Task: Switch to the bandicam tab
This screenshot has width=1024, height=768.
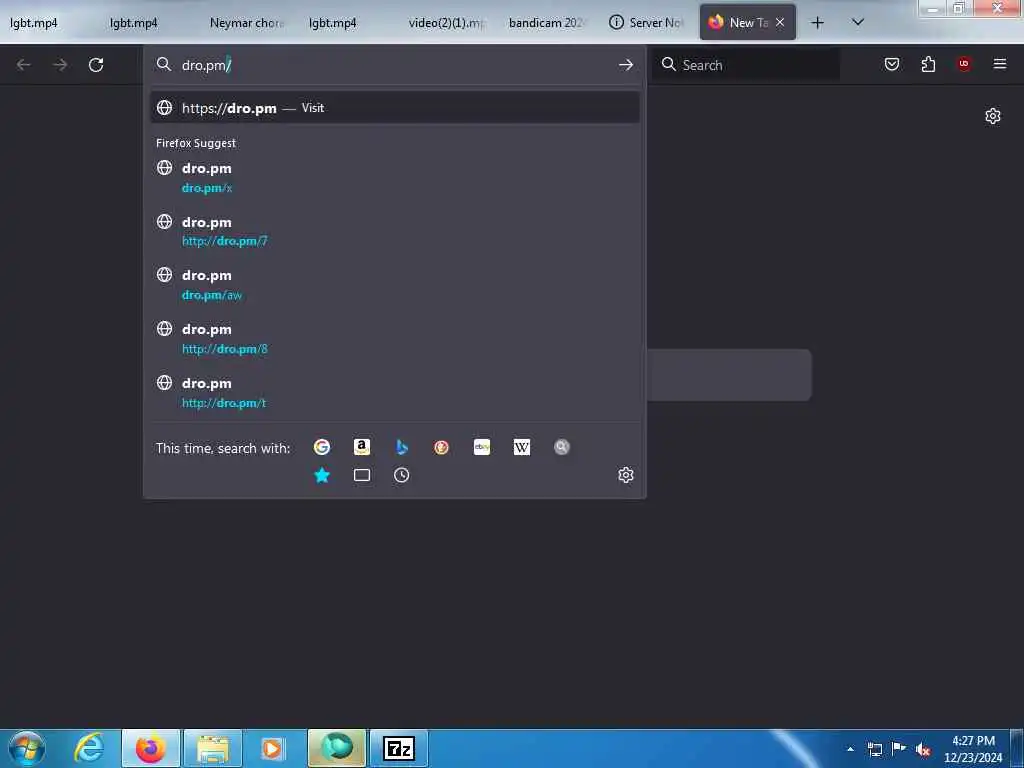Action: tap(546, 23)
